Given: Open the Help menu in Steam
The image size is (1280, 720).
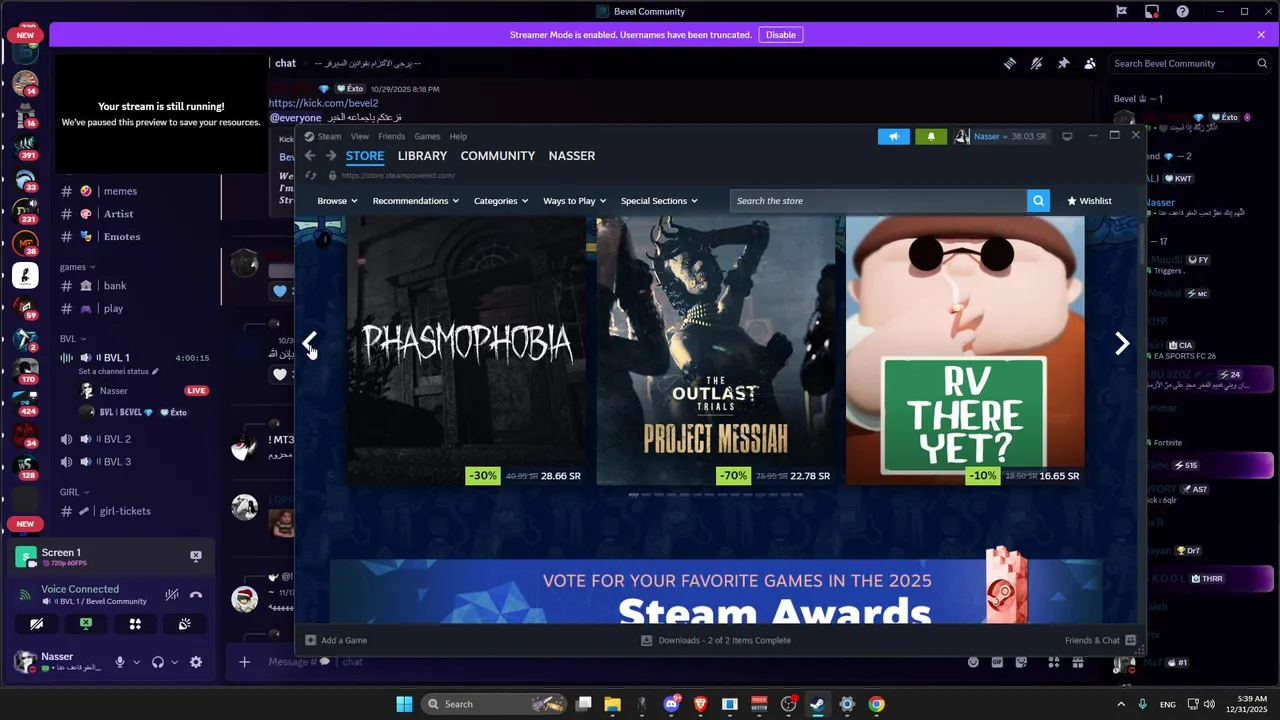Looking at the screenshot, I should pyautogui.click(x=458, y=136).
